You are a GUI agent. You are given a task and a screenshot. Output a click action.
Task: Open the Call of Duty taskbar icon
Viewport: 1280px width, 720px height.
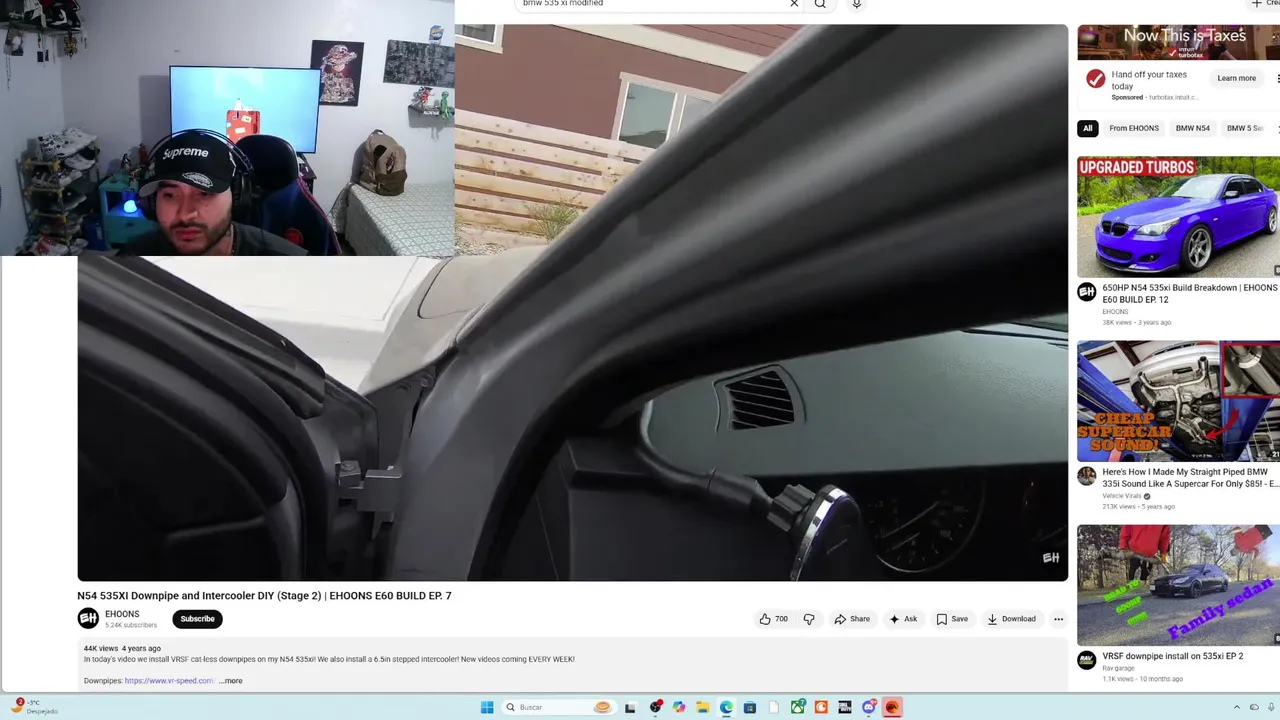tap(845, 707)
